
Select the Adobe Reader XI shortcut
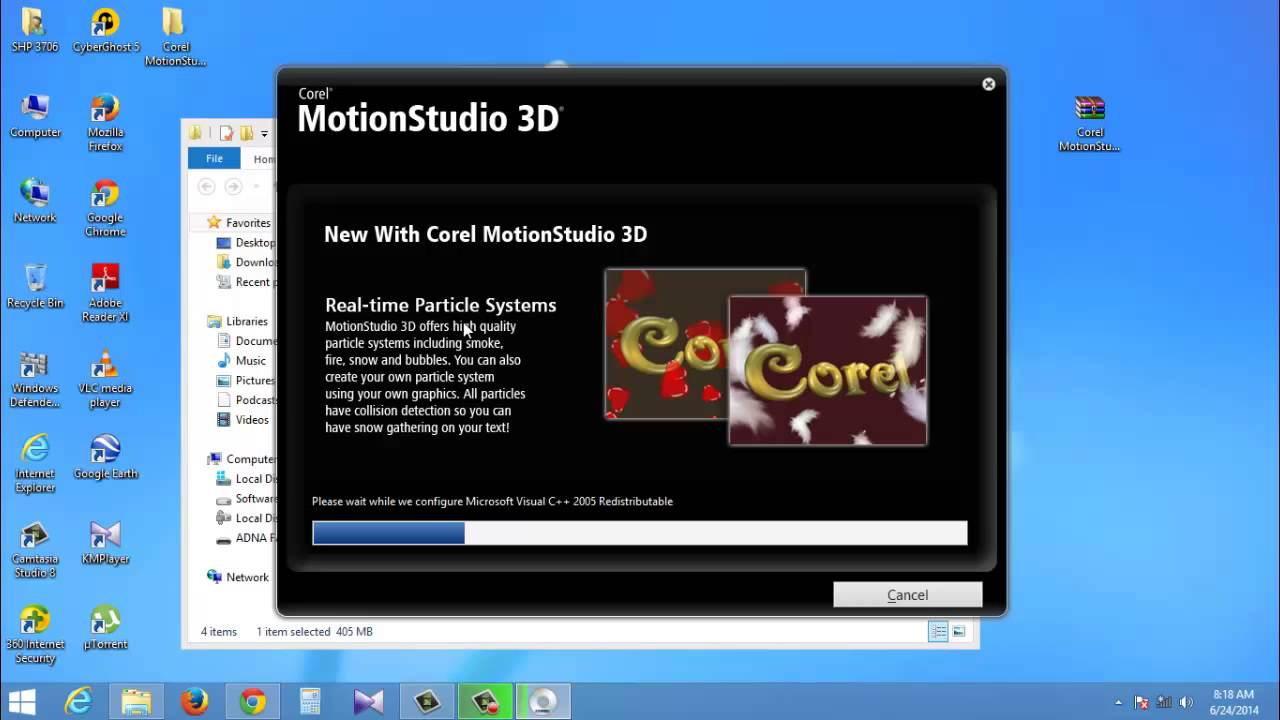[x=105, y=293]
